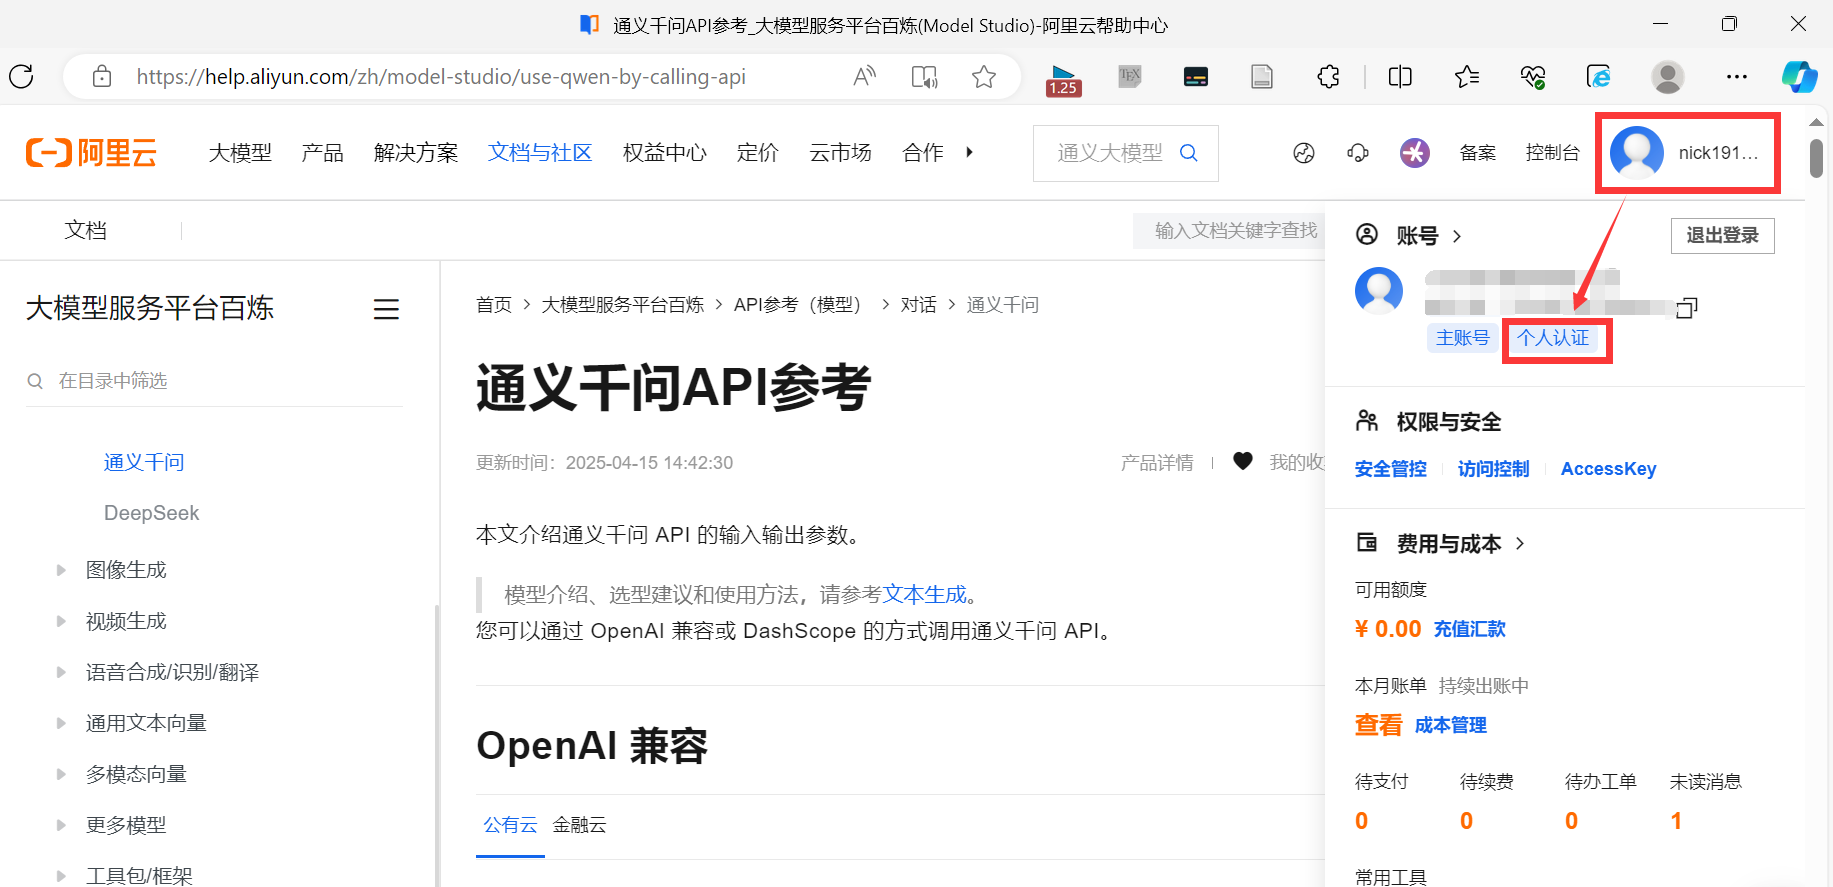Expand the 视频生成 tree item
1833x887 pixels.
click(61, 621)
